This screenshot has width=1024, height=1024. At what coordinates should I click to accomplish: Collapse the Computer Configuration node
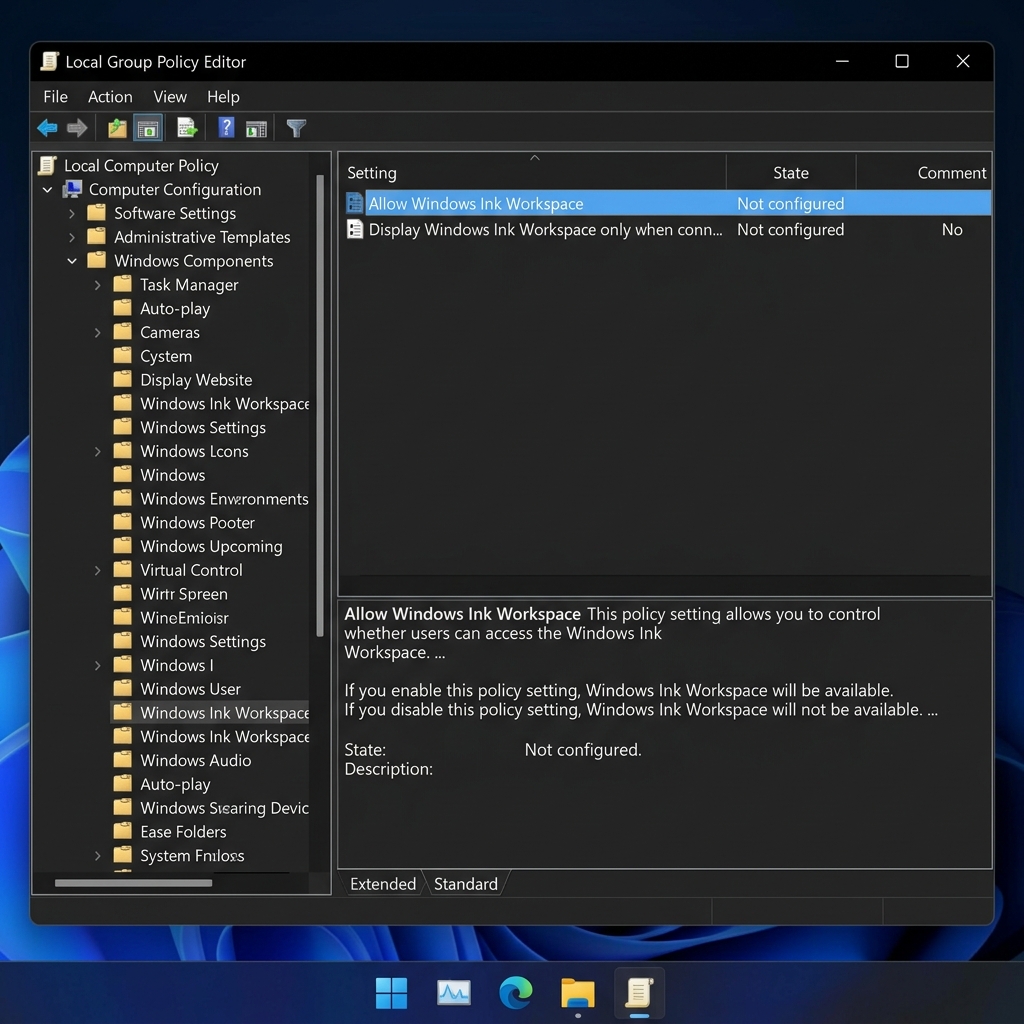47,190
